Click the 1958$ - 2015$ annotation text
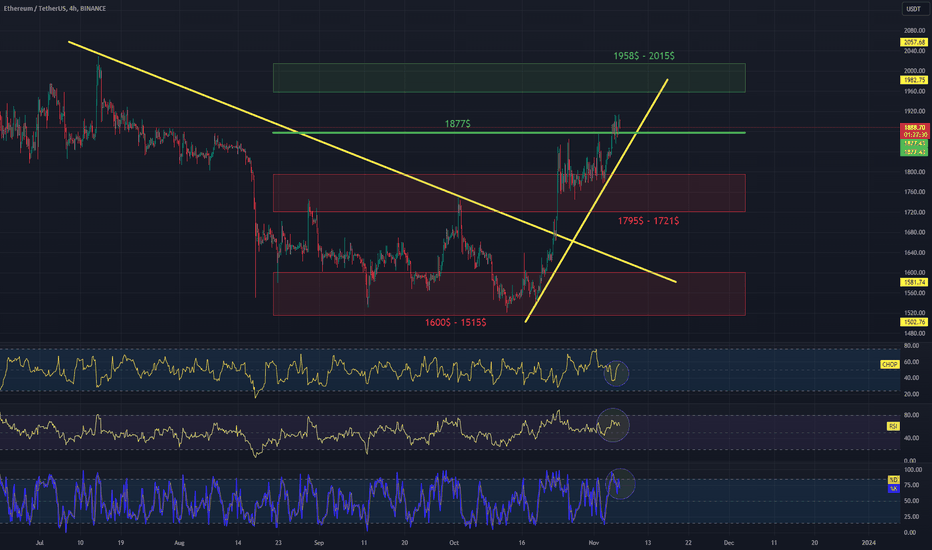 click(644, 56)
